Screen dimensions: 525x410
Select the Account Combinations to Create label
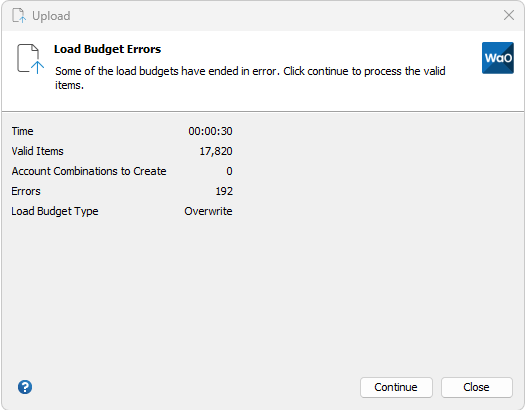(x=89, y=171)
